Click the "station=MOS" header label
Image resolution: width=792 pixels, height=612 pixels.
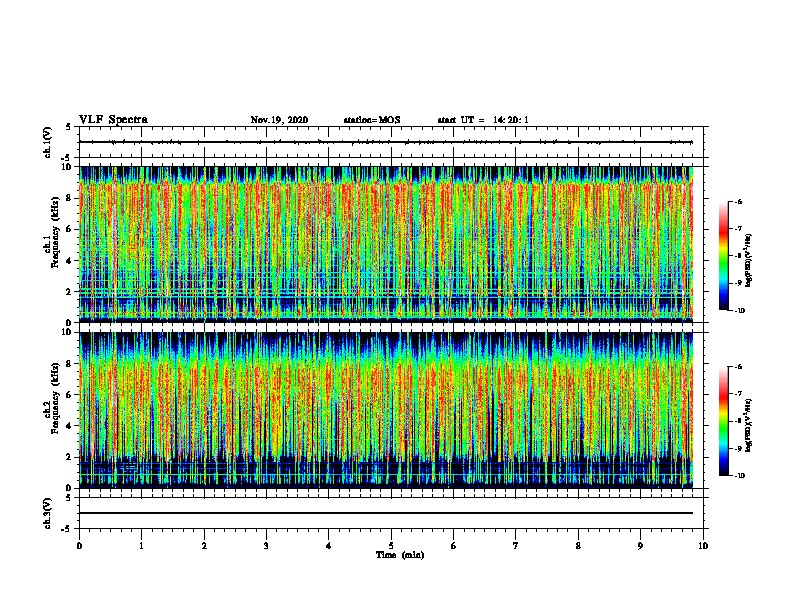point(372,120)
